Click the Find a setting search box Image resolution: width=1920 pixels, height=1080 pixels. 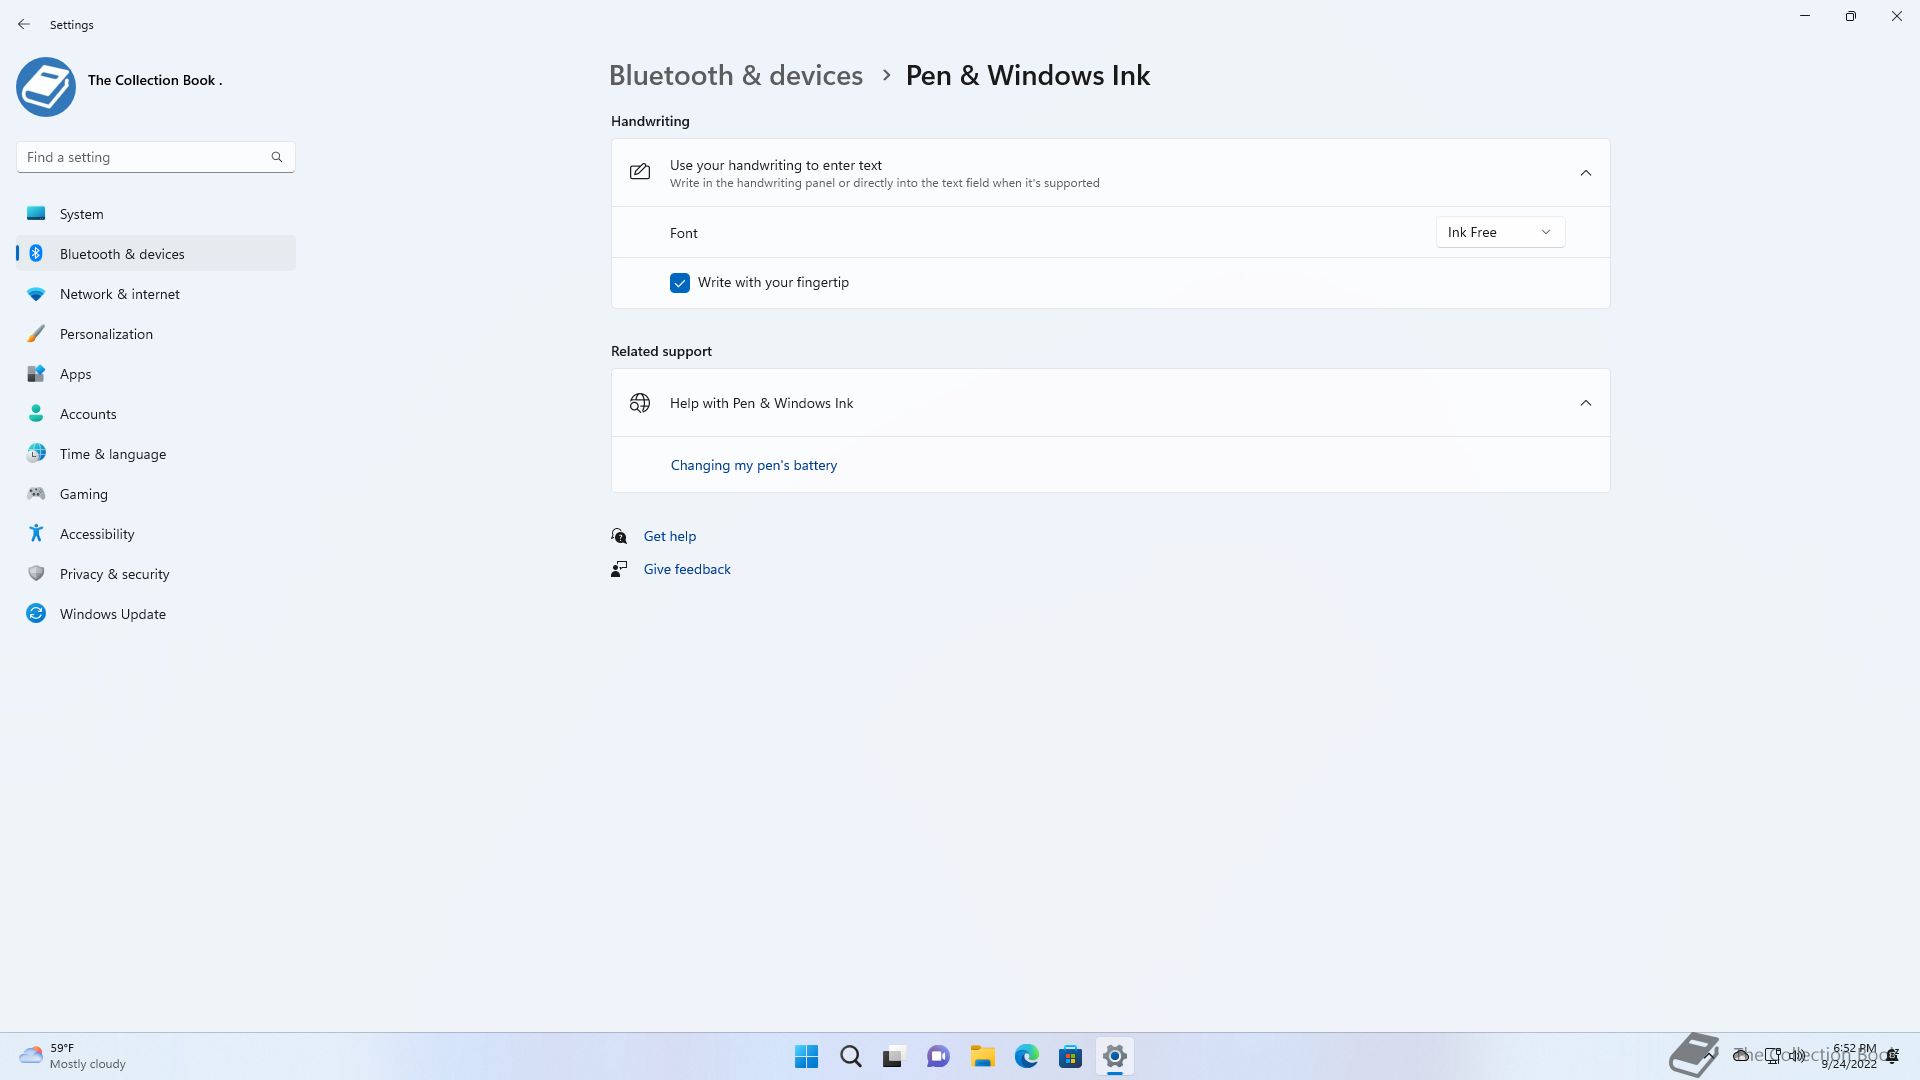point(156,157)
